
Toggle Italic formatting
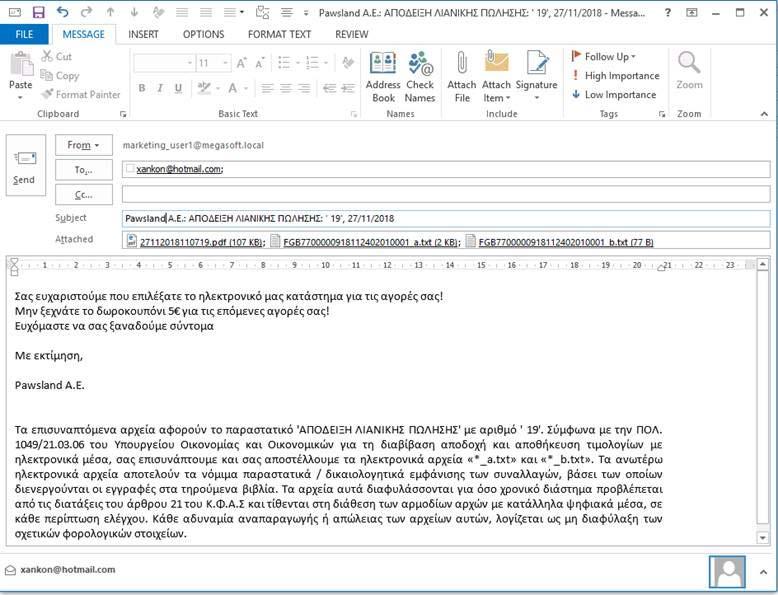pos(160,88)
